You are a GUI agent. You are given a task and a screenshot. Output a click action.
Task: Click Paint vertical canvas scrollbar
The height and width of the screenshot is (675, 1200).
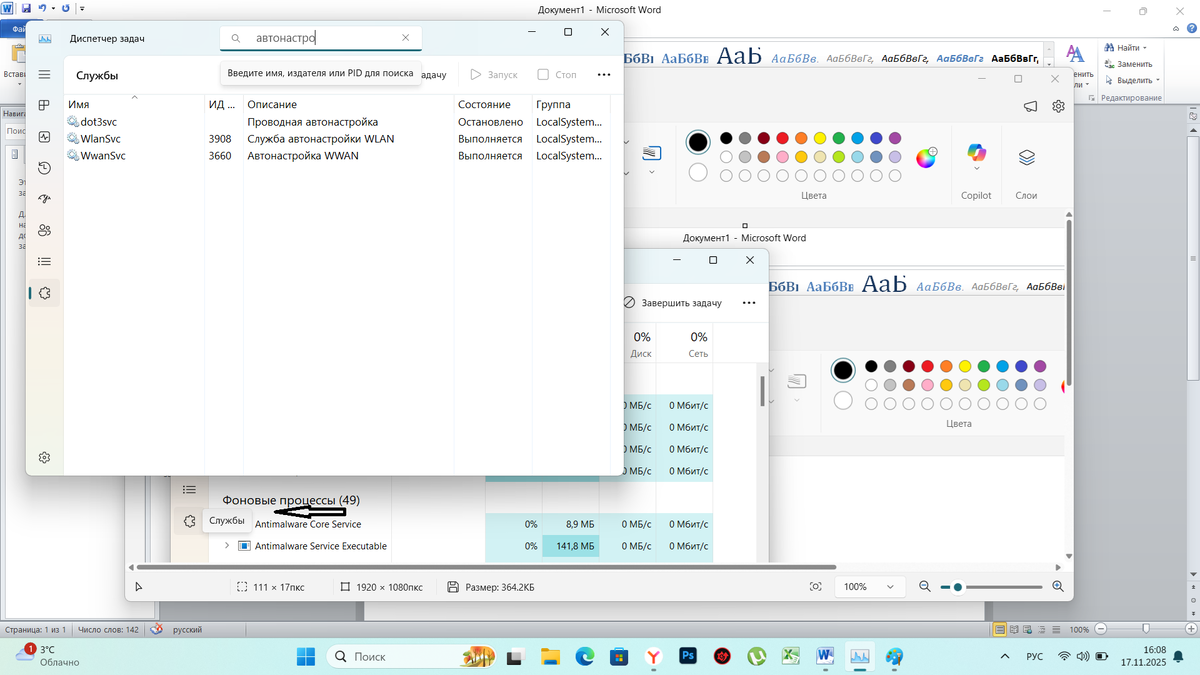point(1069,303)
